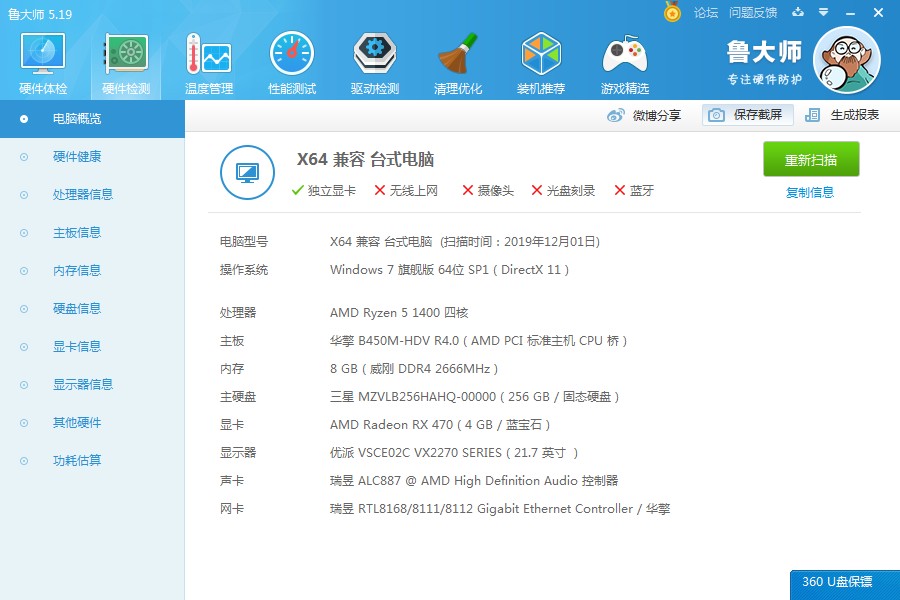Open 温度管理 temperature management icon
Screen dimensions: 900x600
coord(209,53)
